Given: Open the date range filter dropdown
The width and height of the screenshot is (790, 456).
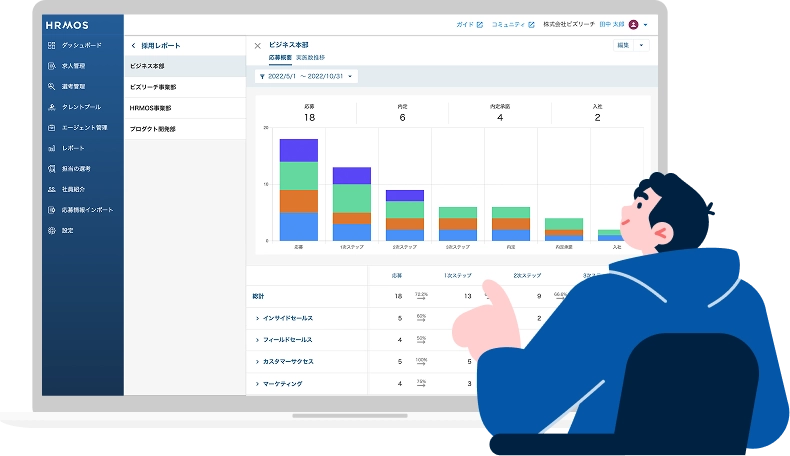Looking at the screenshot, I should tap(307, 76).
